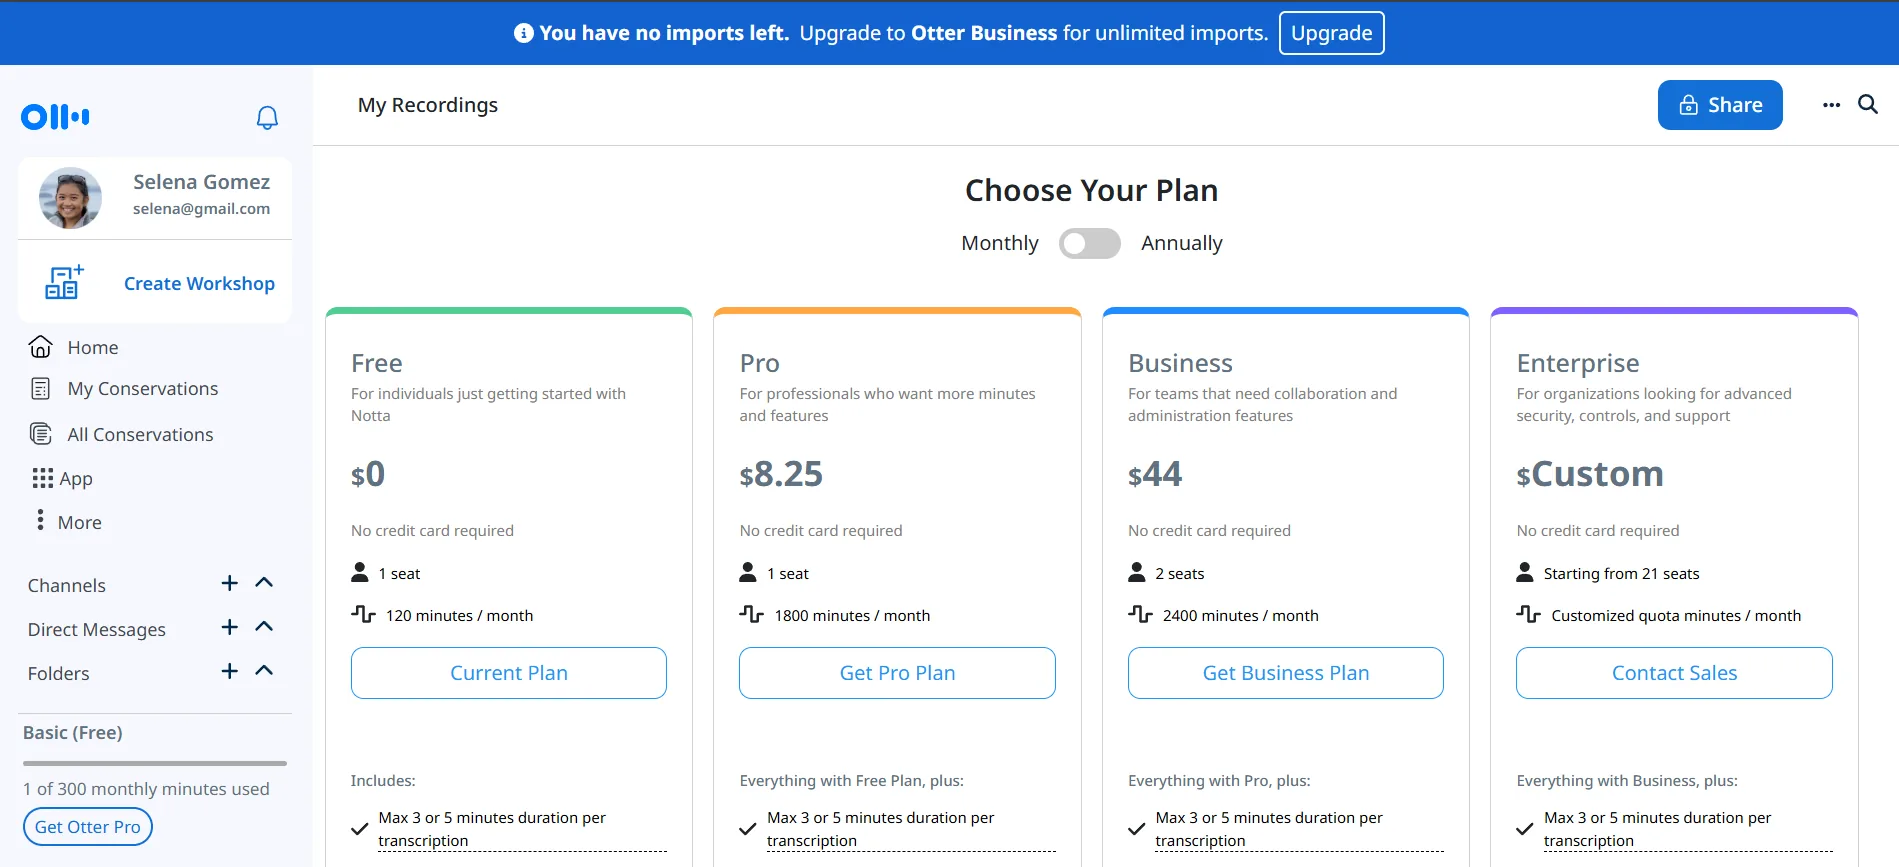This screenshot has width=1899, height=867.
Task: Click Selena Gomez profile avatar
Action: (x=70, y=198)
